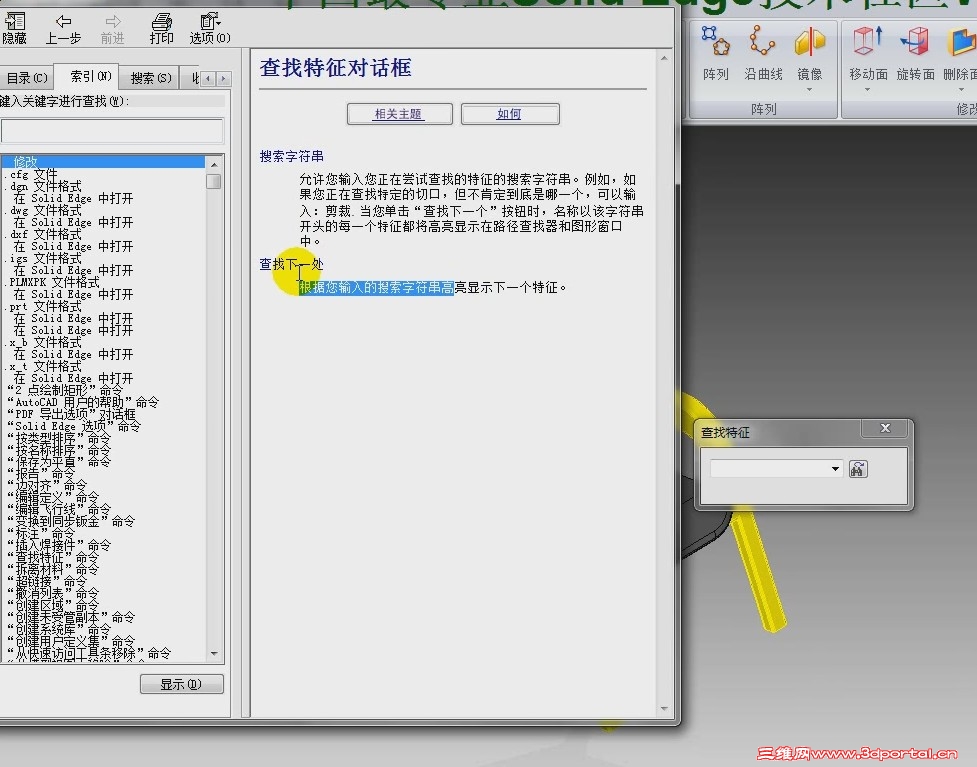Select the “创建未受管副本” 命令 entry

click(x=71, y=617)
